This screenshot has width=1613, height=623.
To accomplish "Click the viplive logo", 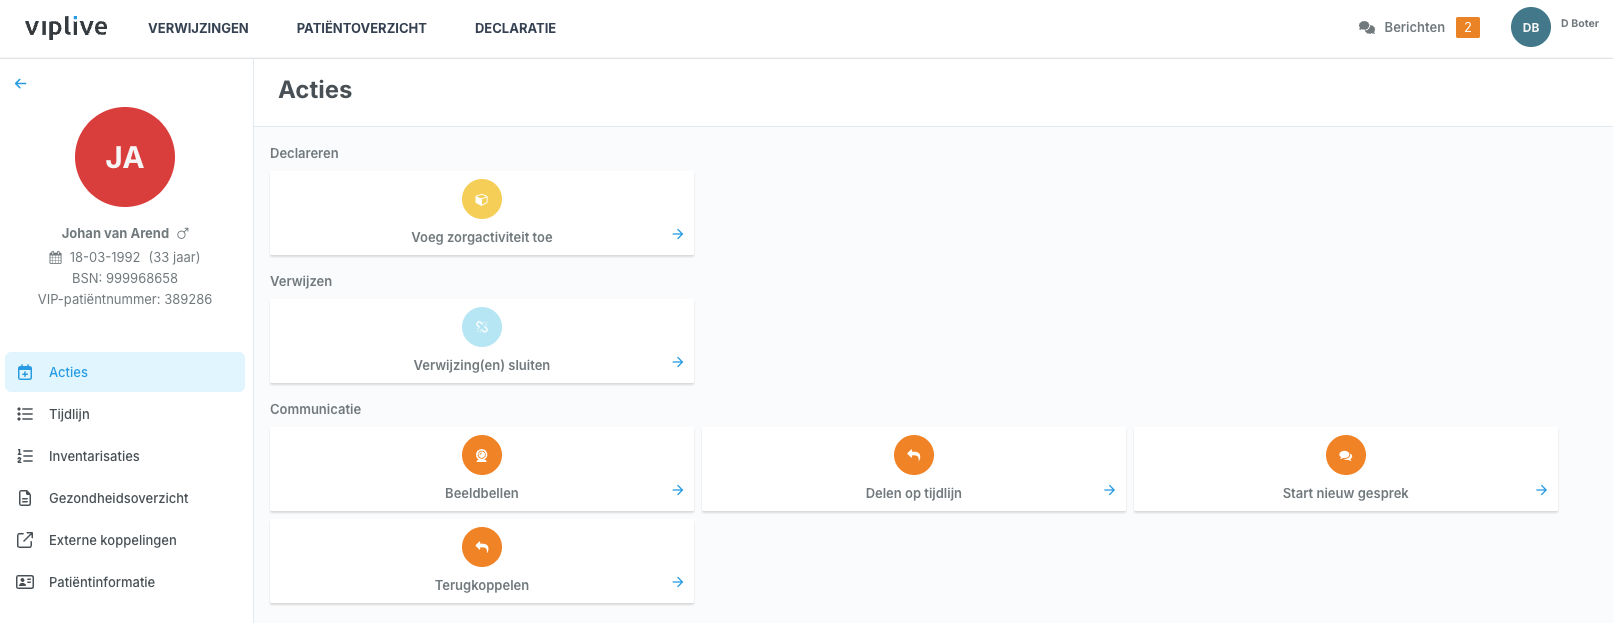I will pos(66,28).
